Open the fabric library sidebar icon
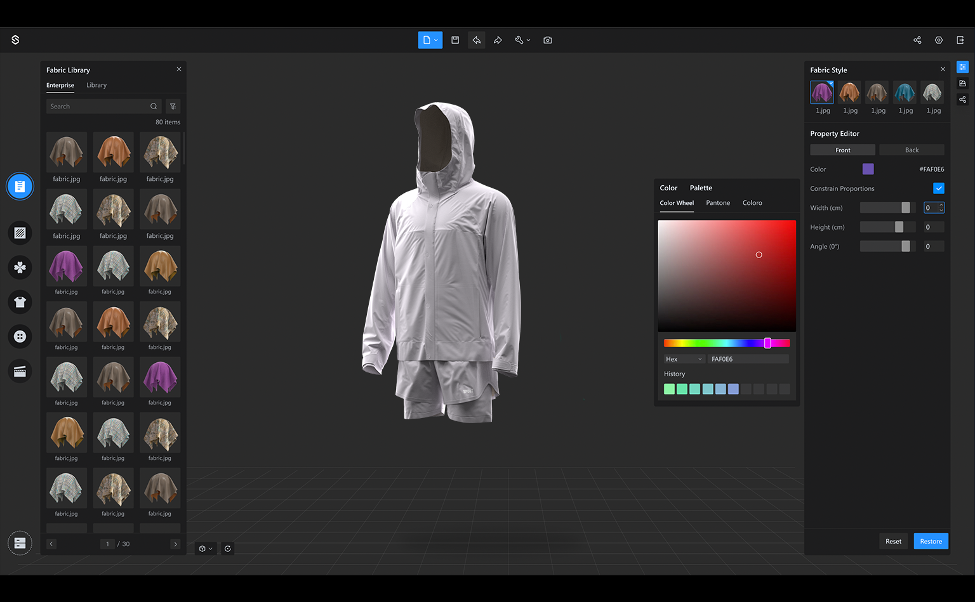This screenshot has height=602, width=976. click(x=19, y=186)
